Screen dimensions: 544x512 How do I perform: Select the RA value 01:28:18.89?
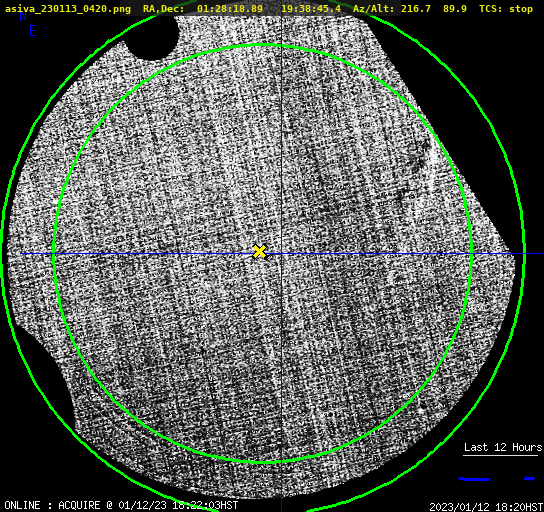pyautogui.click(x=230, y=9)
